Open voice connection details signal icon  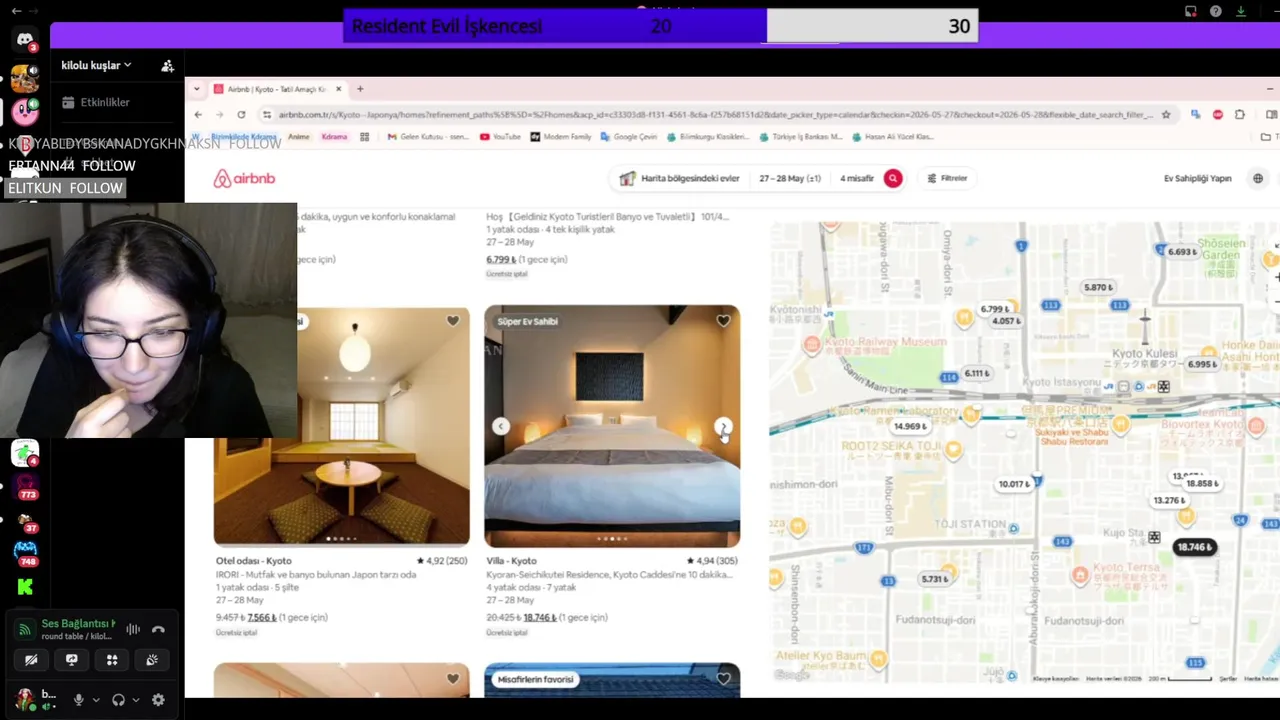[x=25, y=630]
